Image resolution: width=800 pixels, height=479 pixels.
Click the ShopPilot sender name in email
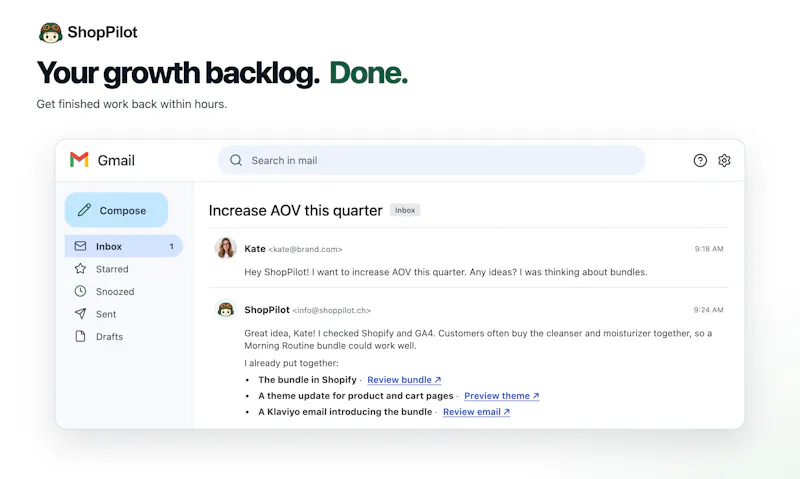(x=267, y=310)
